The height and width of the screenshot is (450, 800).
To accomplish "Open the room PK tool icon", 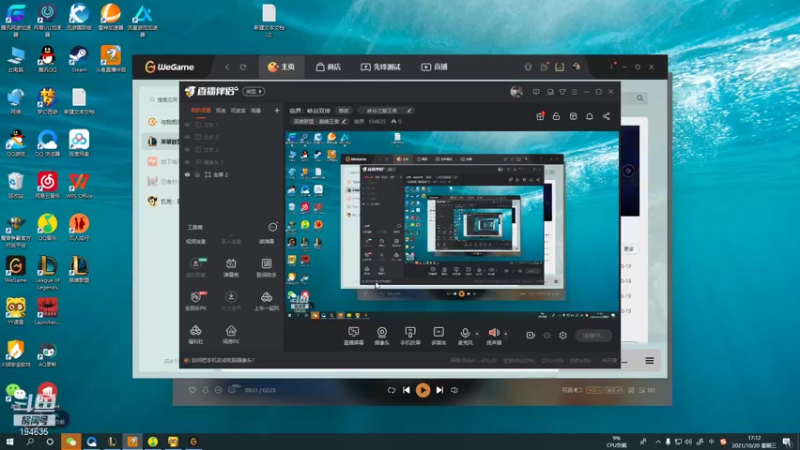I will [231, 335].
